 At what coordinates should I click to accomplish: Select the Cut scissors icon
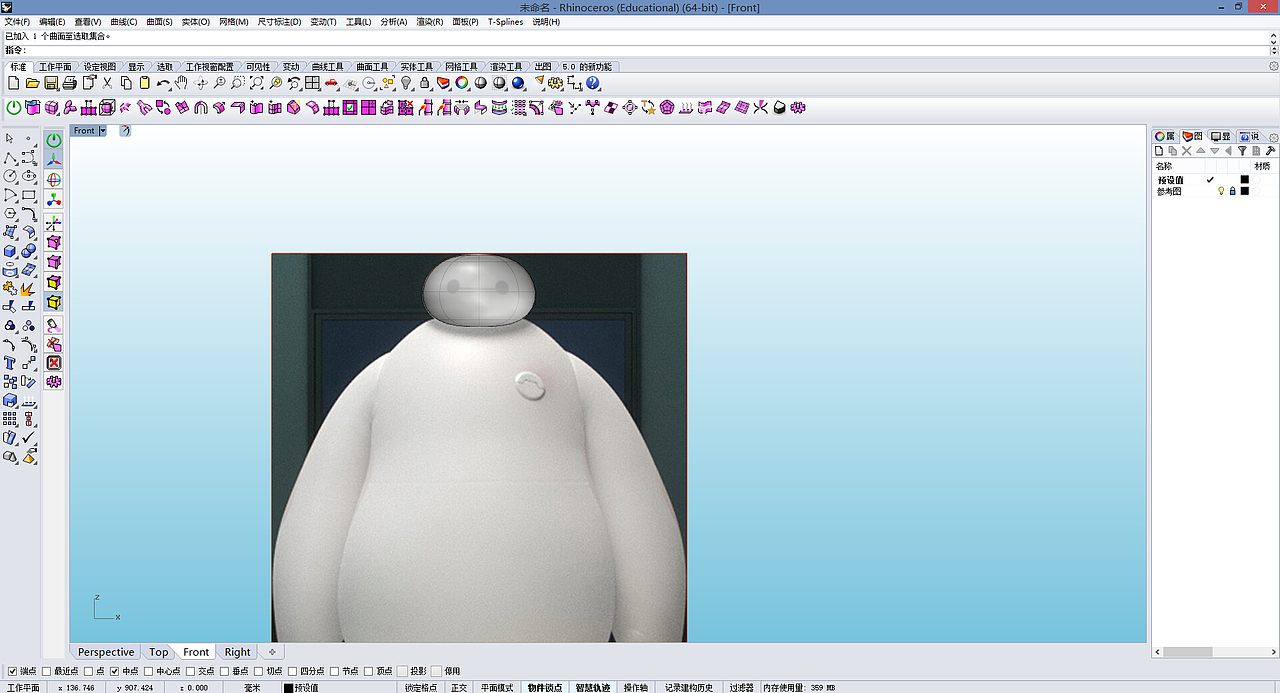tap(107, 83)
